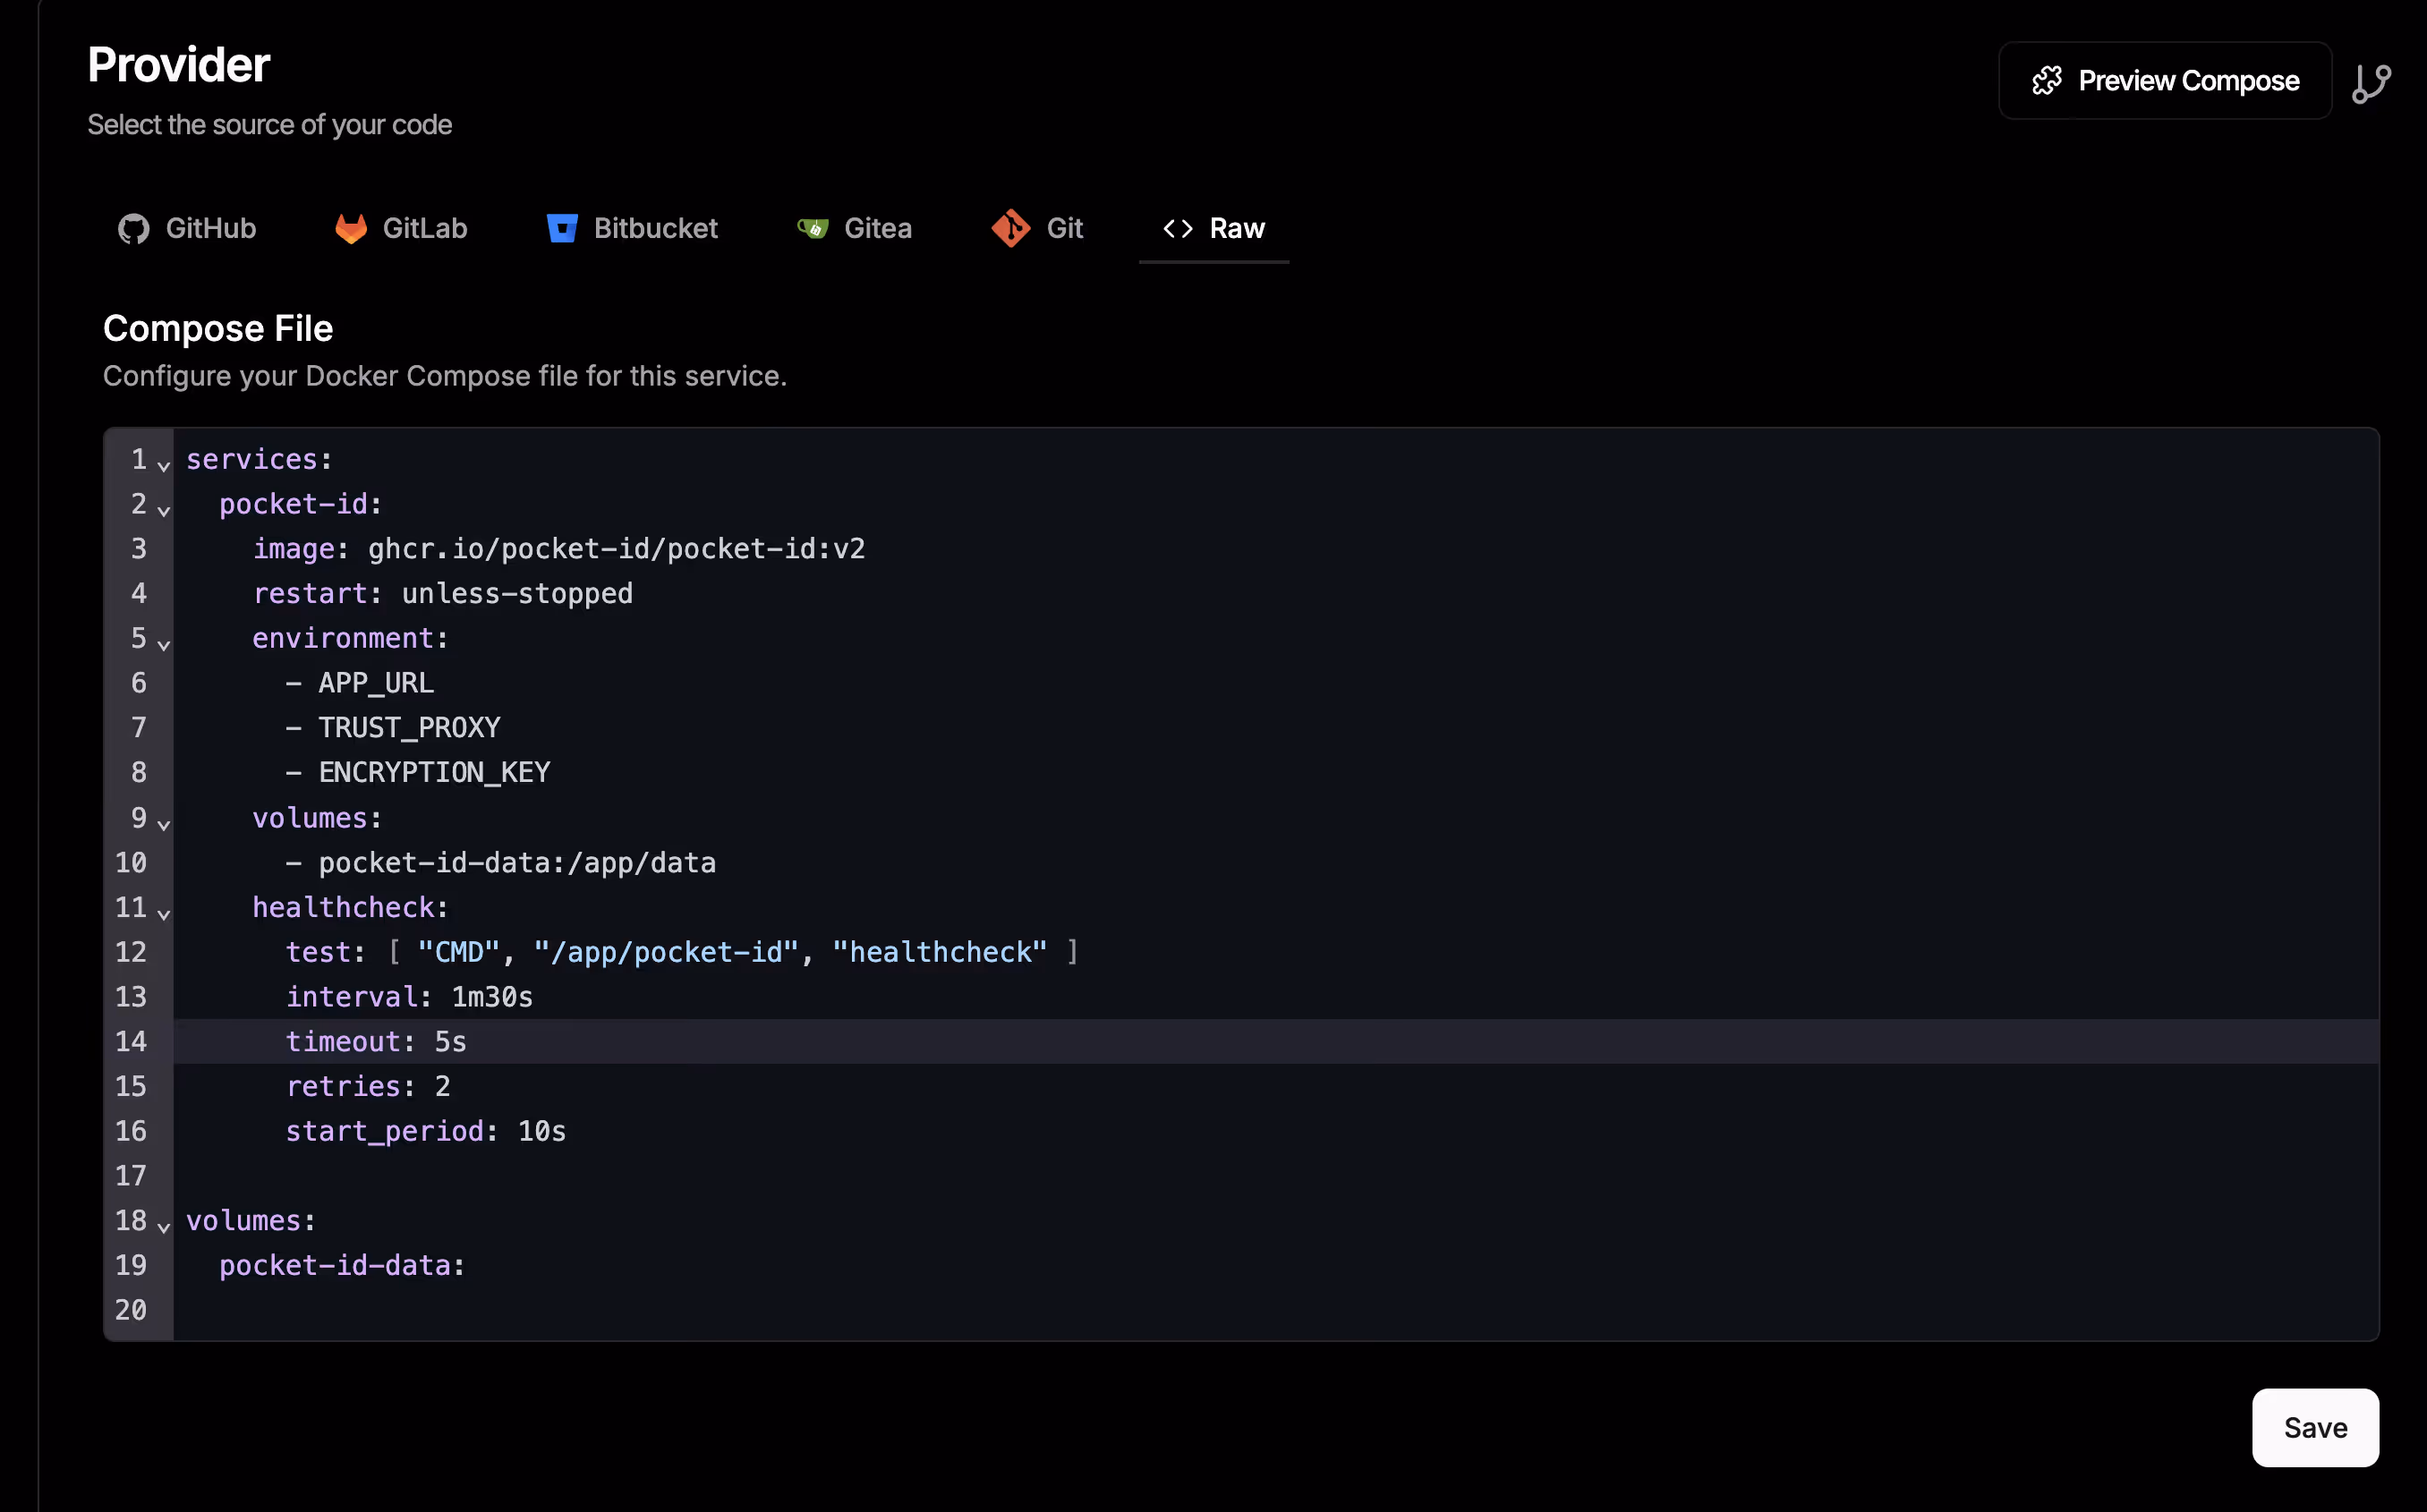Click the Gitea tea cup icon
2427x1512 pixels.
point(813,229)
